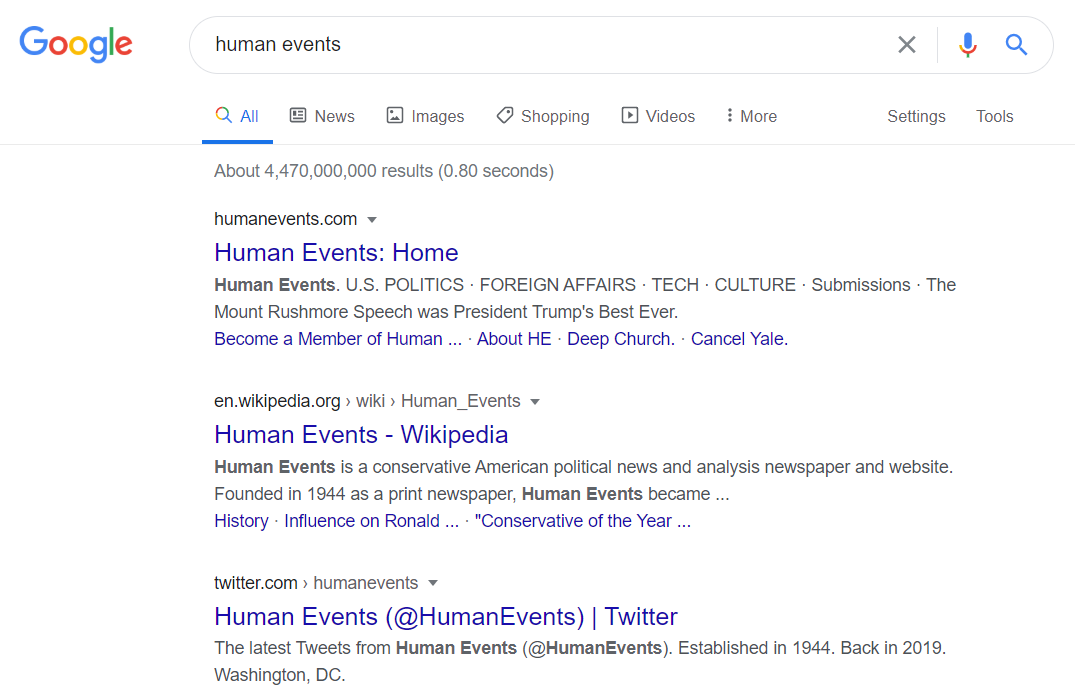Switch to the Shopping tab

[543, 116]
